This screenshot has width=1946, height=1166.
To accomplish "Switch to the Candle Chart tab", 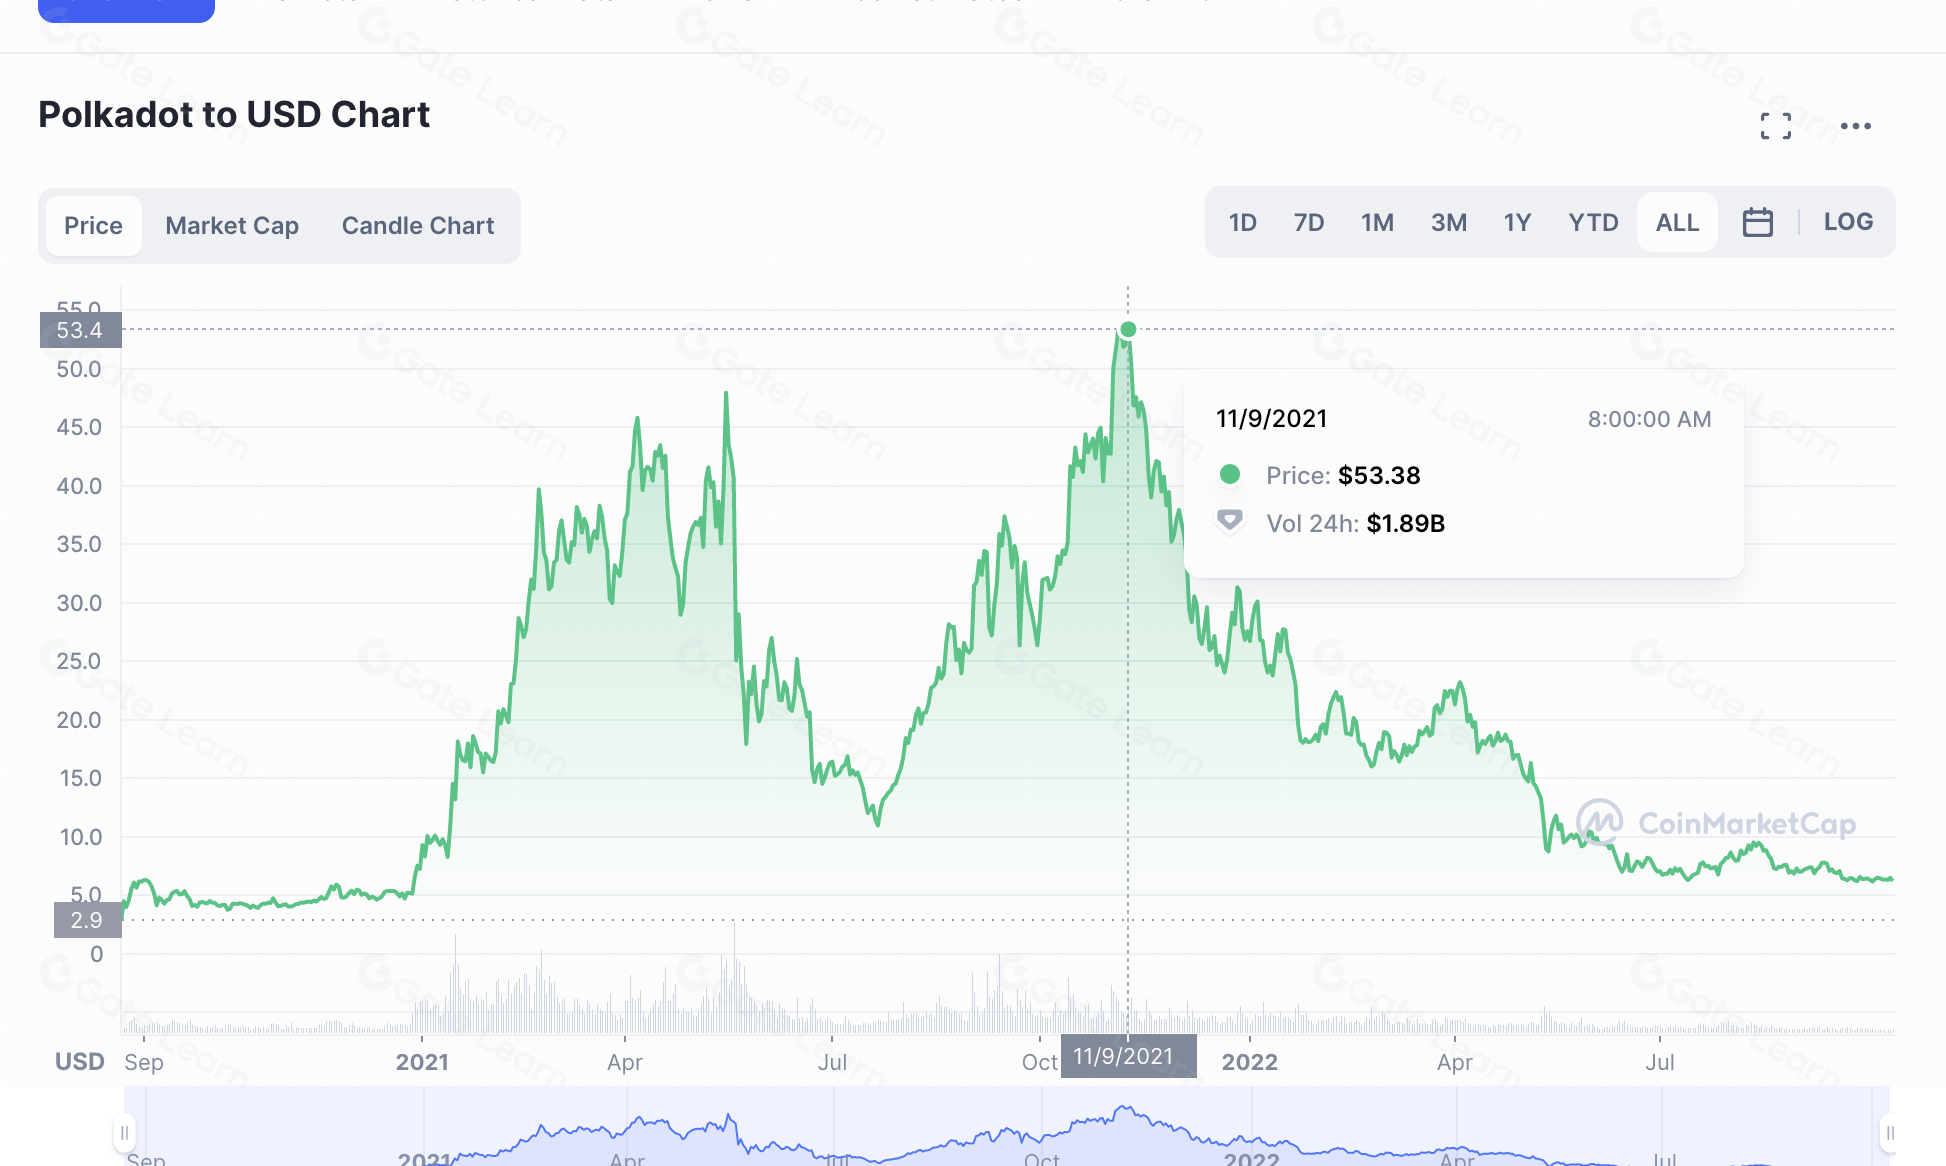I will tap(418, 226).
